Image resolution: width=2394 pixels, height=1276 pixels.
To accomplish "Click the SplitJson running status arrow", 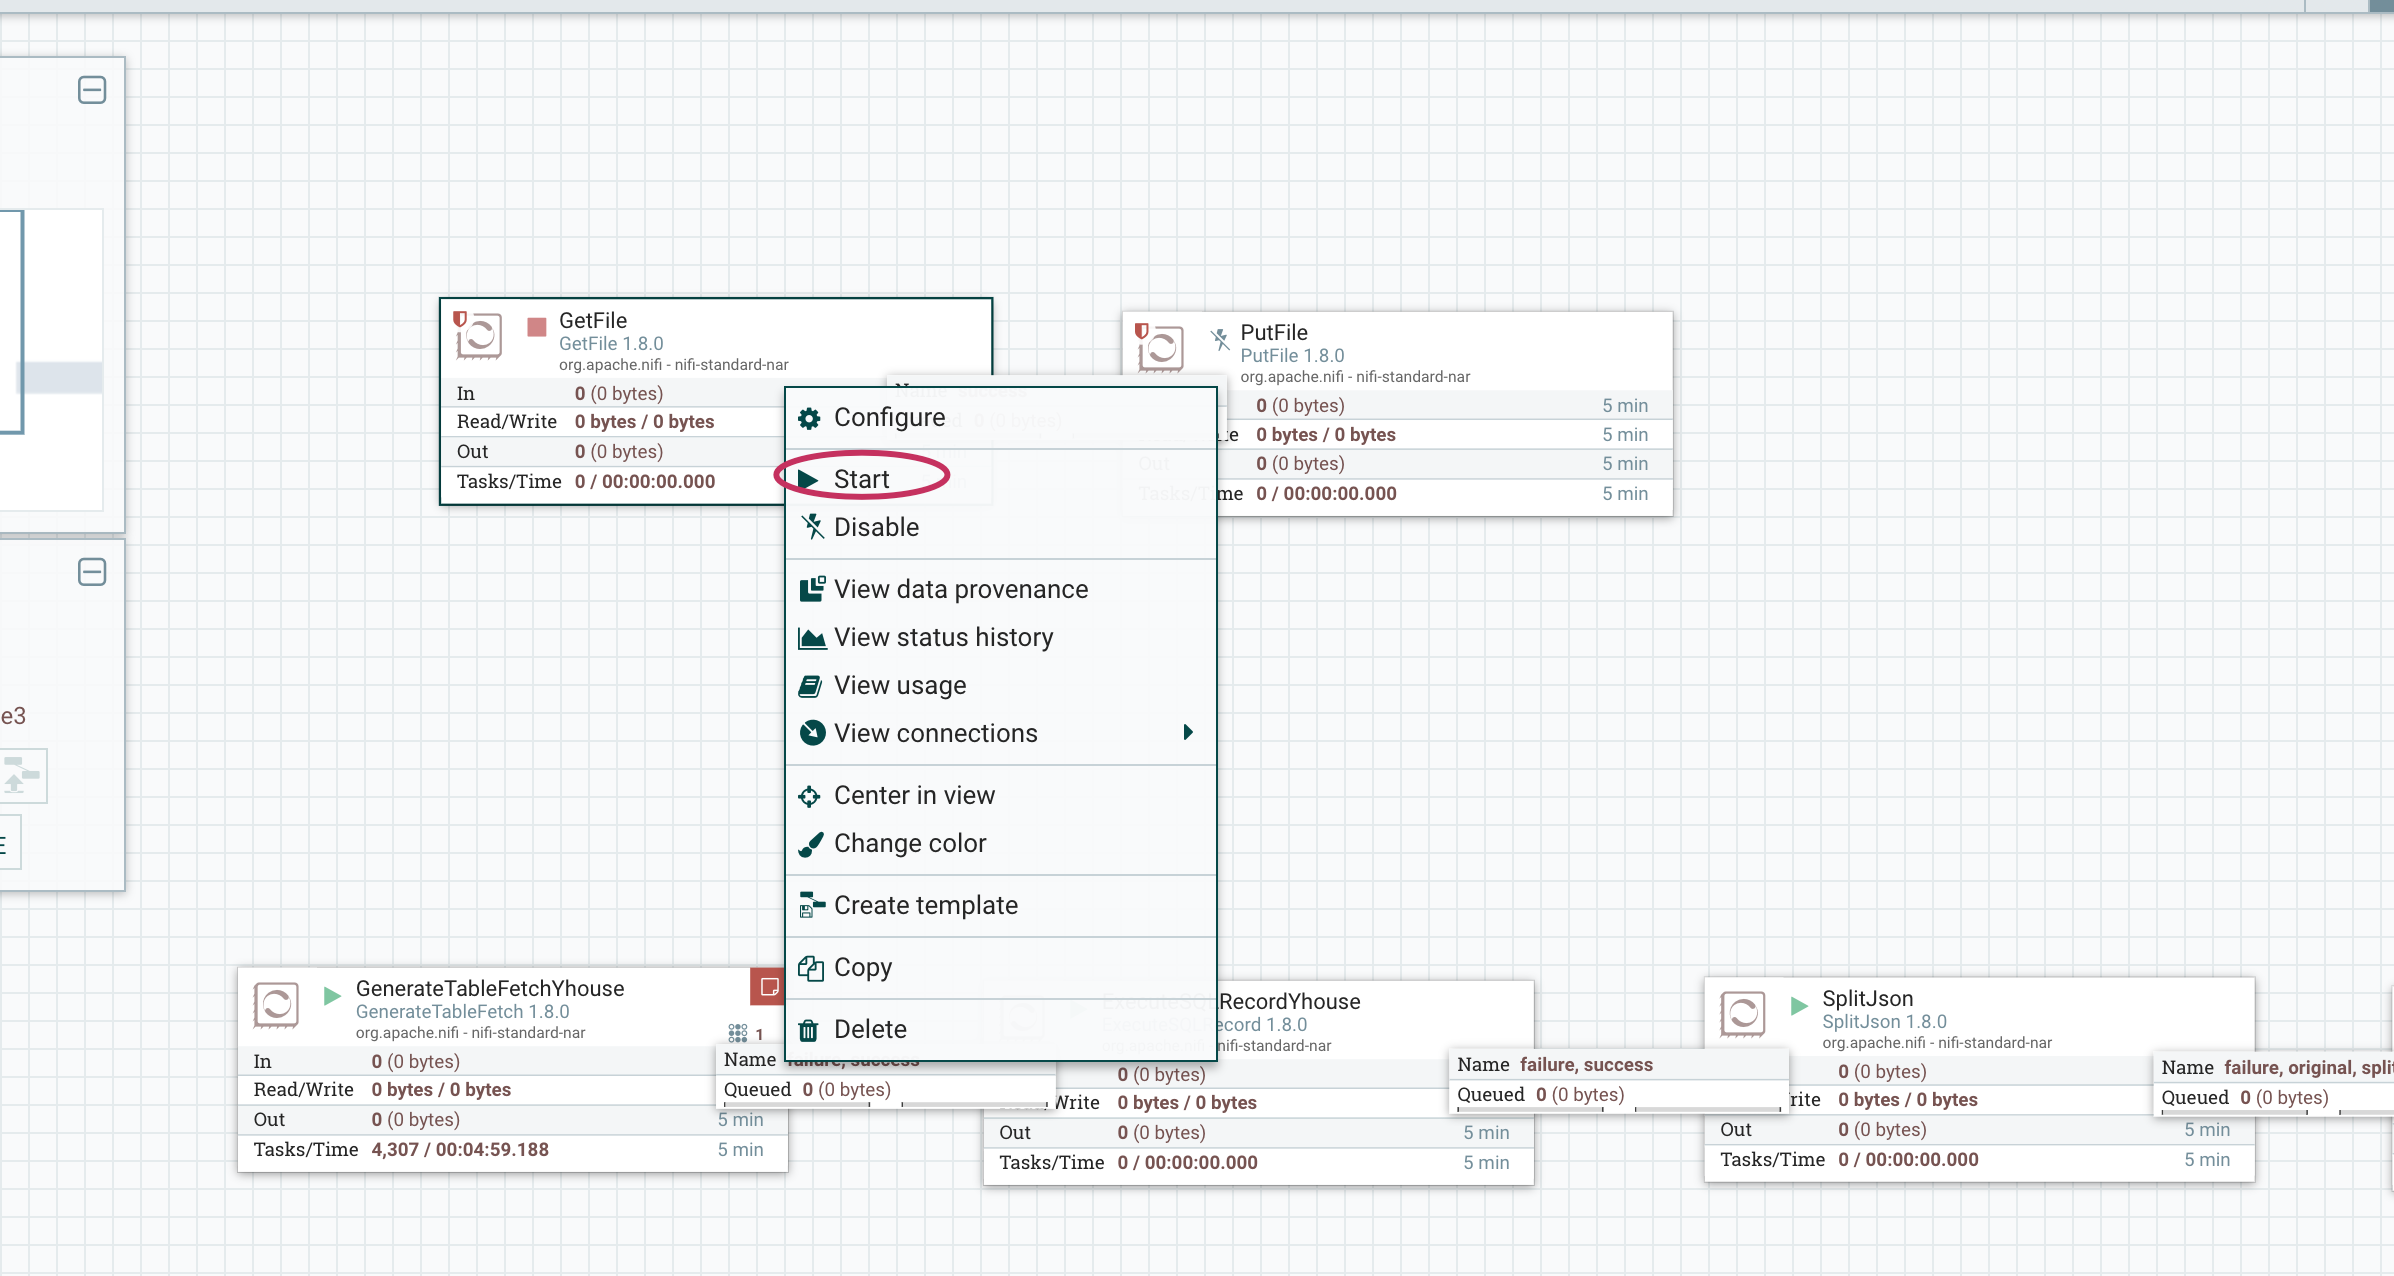I will tap(1799, 1005).
